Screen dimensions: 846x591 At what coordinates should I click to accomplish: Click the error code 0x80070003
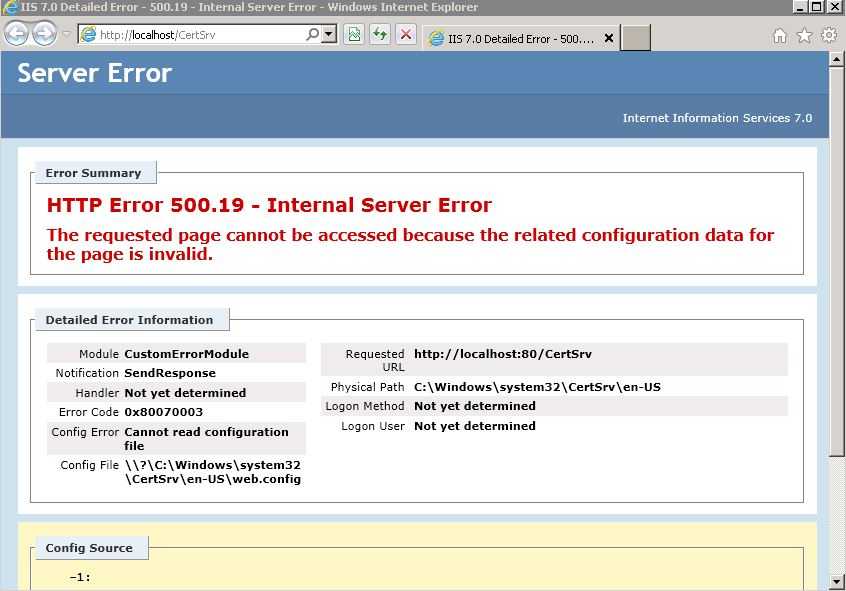(163, 412)
